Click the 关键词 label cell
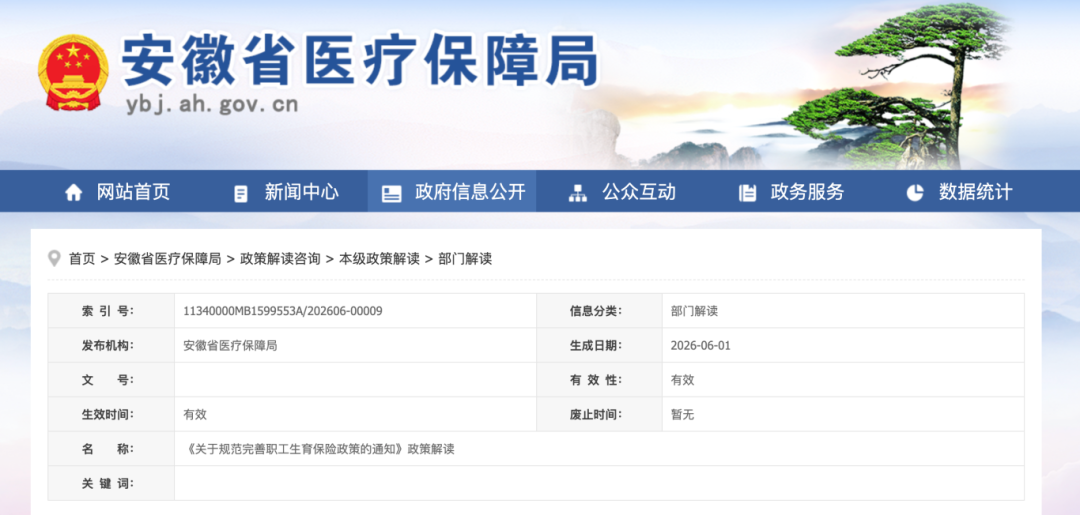Screen dimensions: 1080x515 pyautogui.click(x=111, y=483)
